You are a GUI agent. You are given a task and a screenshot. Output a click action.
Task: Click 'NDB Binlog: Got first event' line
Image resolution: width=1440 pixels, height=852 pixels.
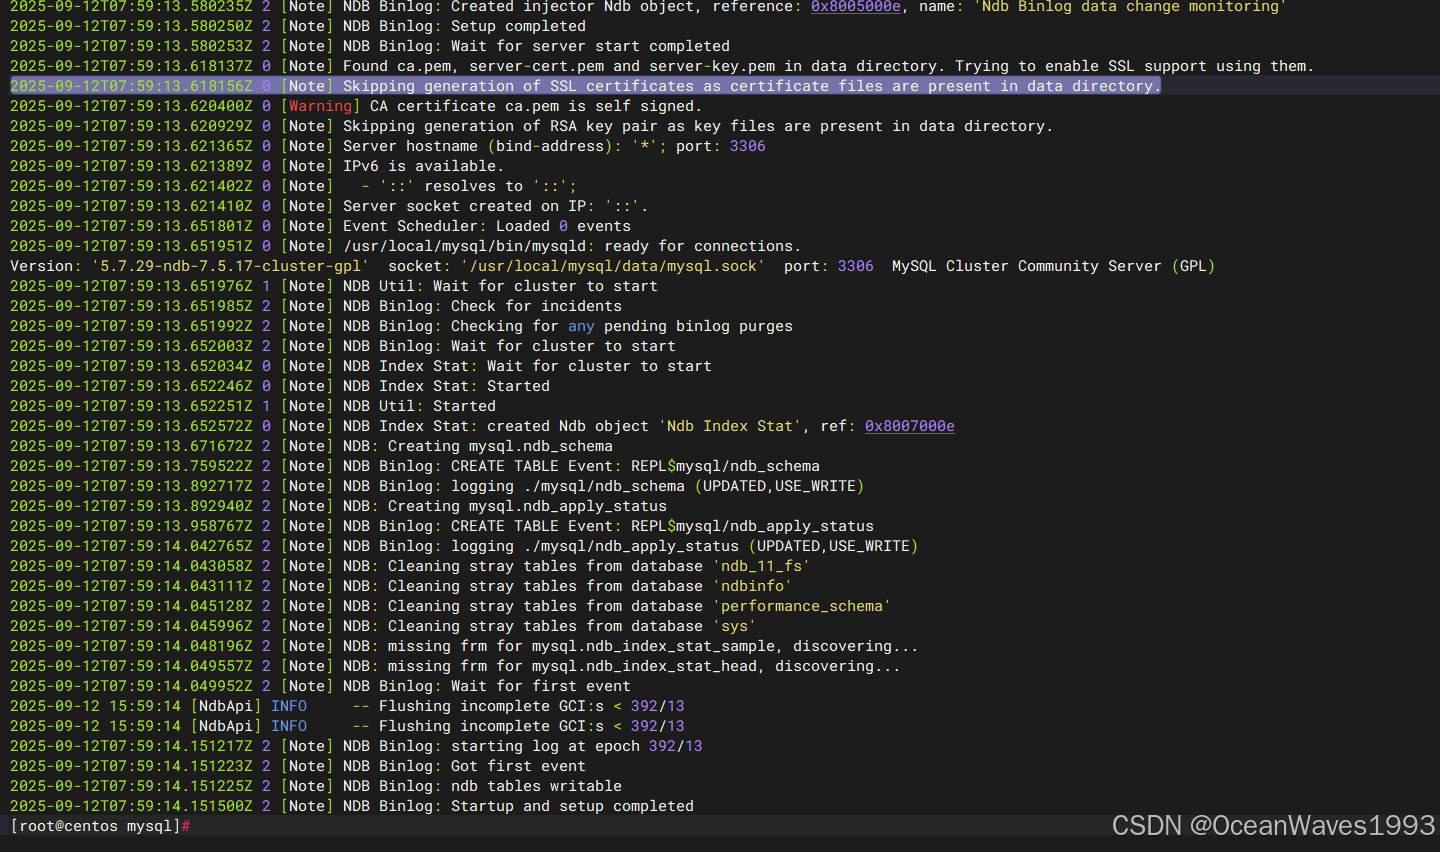tap(298, 766)
